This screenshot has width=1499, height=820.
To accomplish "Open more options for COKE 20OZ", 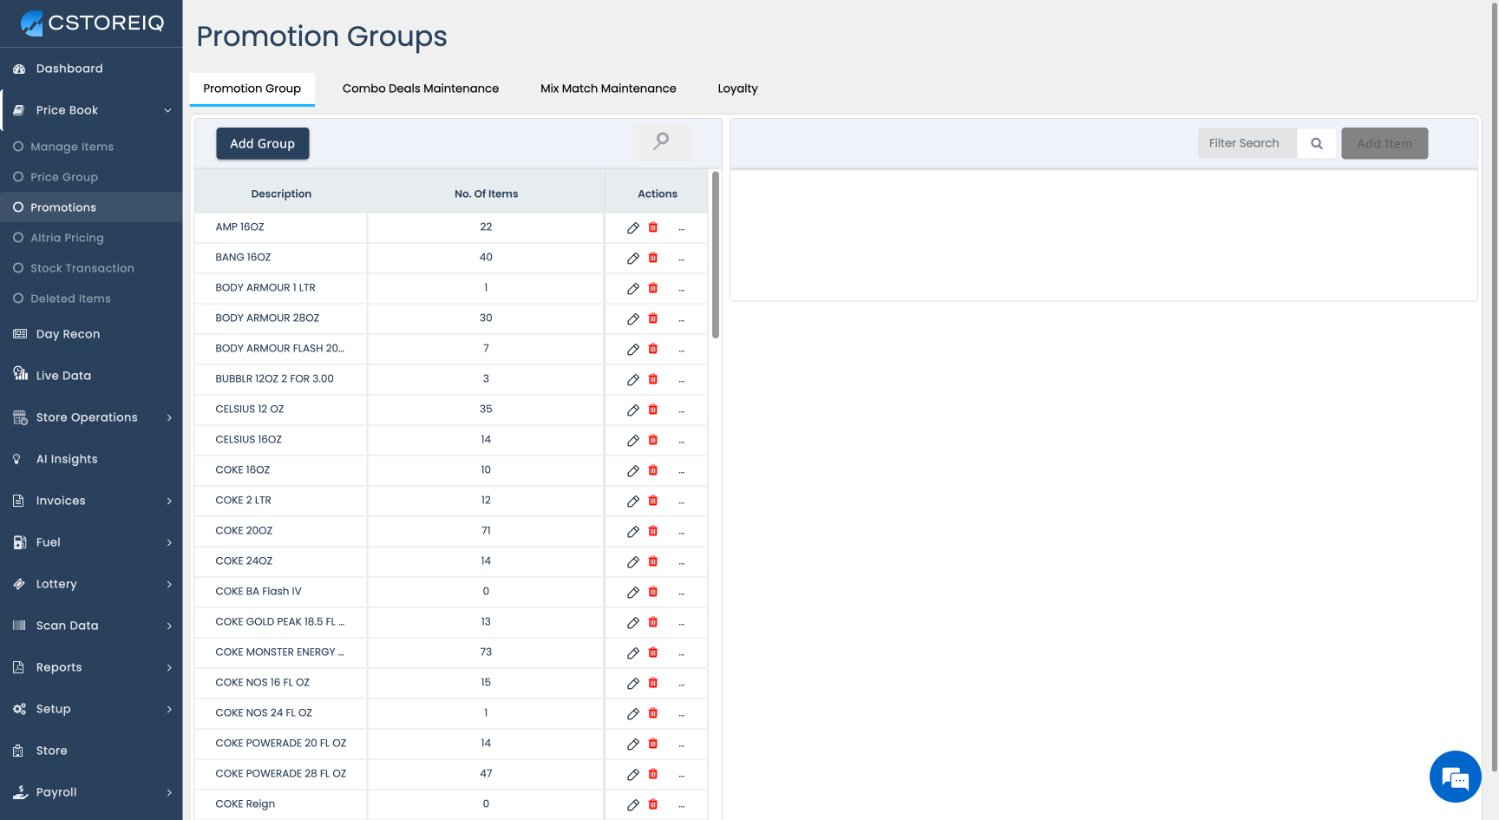I will point(682,532).
